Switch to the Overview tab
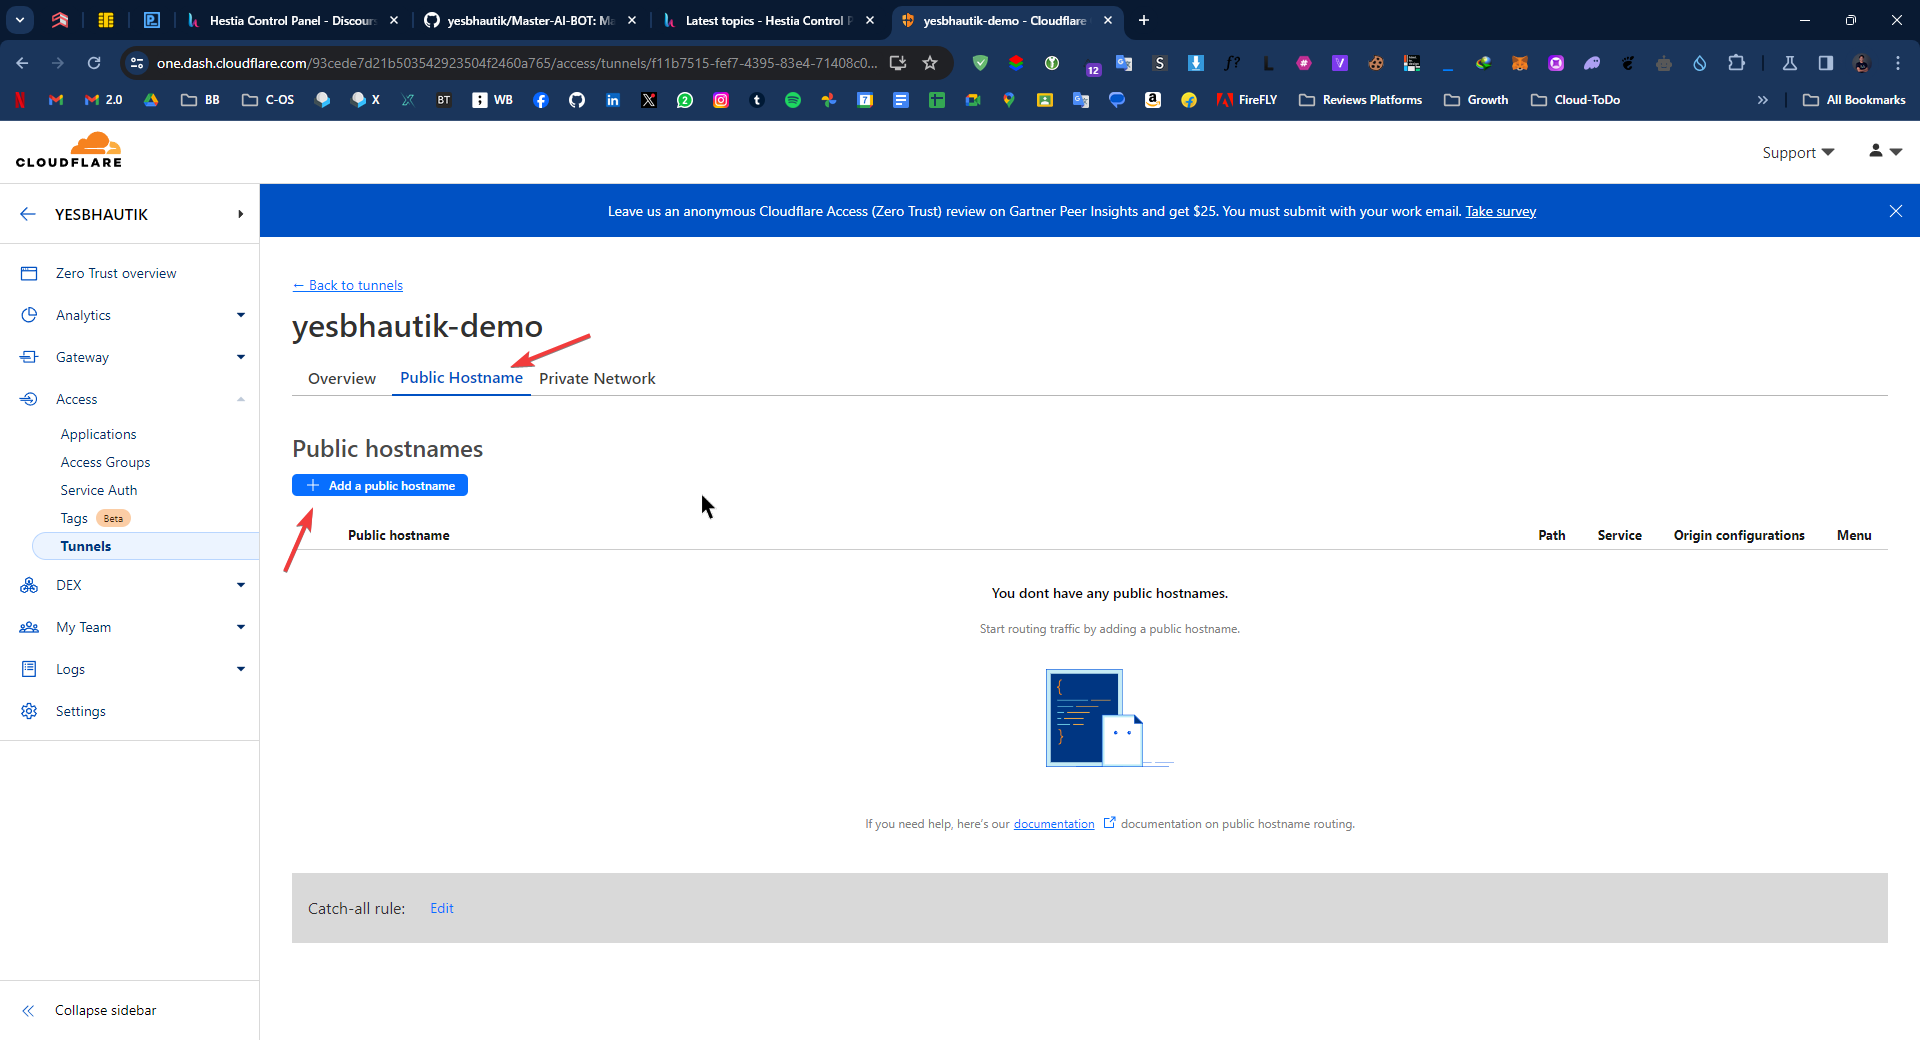Screen dimensions: 1920x1040 click(x=342, y=378)
